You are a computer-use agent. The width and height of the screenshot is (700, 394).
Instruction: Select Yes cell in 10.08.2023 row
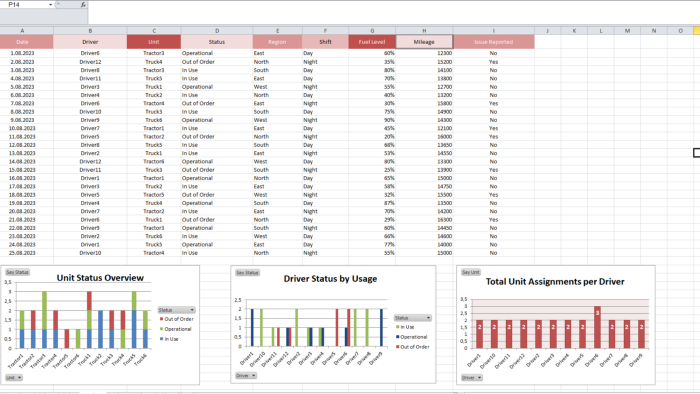coord(493,129)
